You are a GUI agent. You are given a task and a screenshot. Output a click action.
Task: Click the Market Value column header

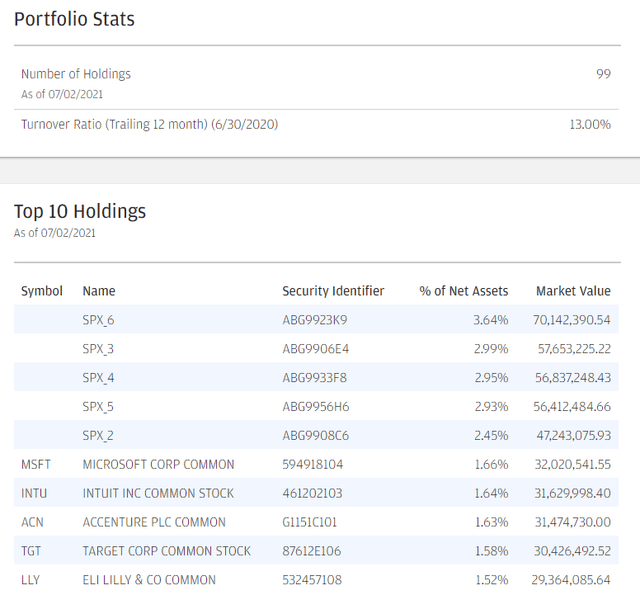573,291
